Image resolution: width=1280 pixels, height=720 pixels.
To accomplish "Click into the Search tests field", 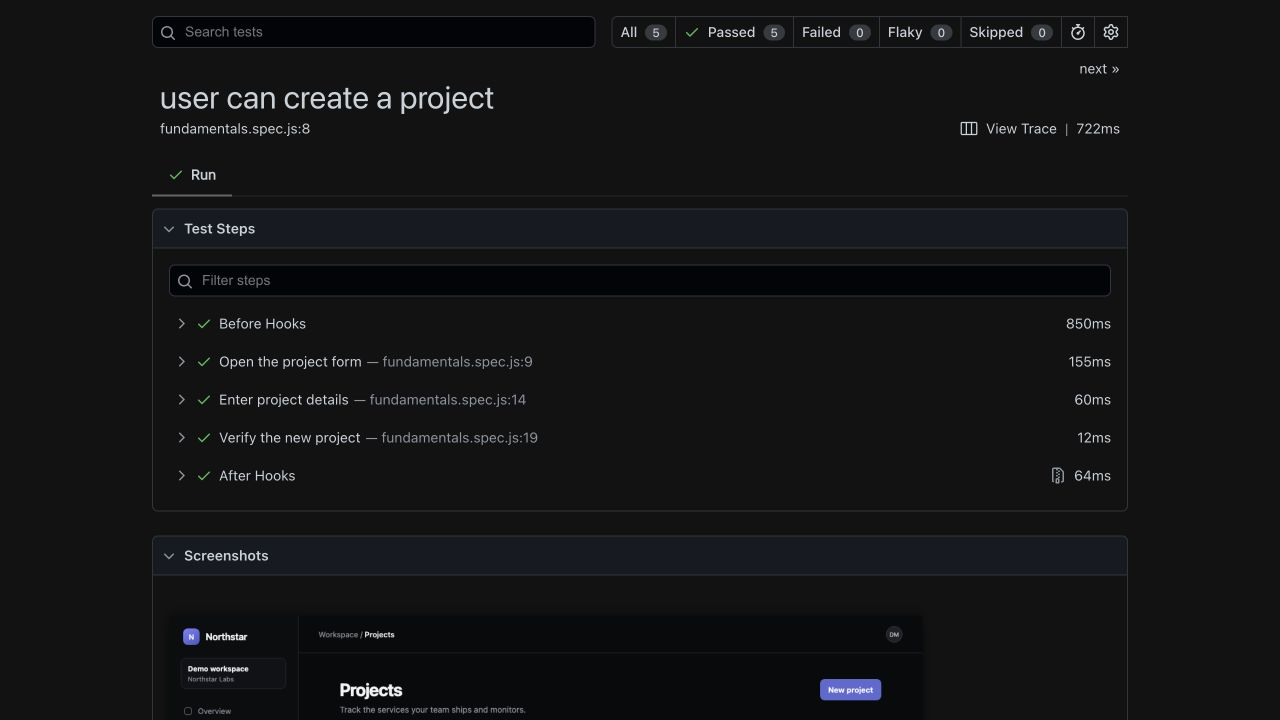I will point(374,32).
